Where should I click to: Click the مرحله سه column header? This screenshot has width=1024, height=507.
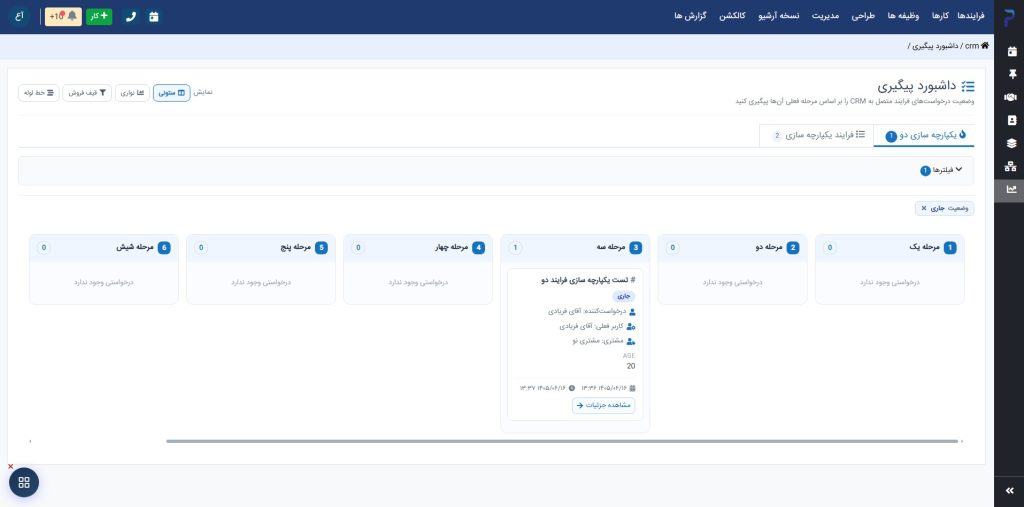tap(575, 248)
